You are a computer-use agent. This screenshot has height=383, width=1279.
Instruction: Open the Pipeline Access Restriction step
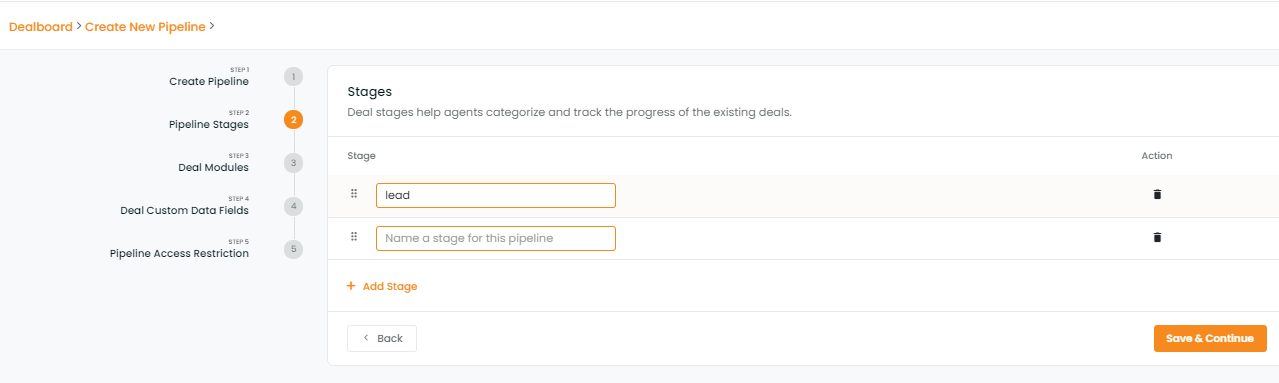tap(179, 254)
